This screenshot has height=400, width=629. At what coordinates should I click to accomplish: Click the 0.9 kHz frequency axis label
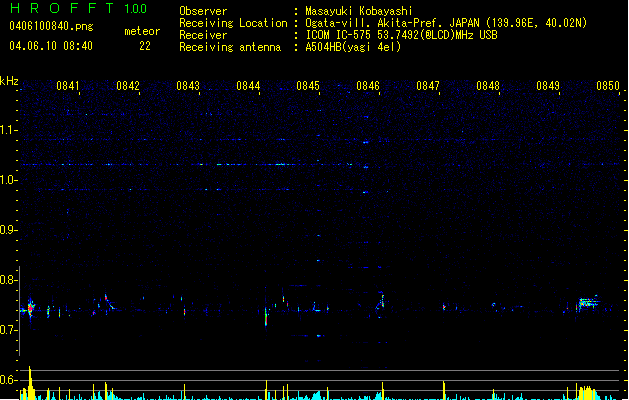pyautogui.click(x=8, y=230)
